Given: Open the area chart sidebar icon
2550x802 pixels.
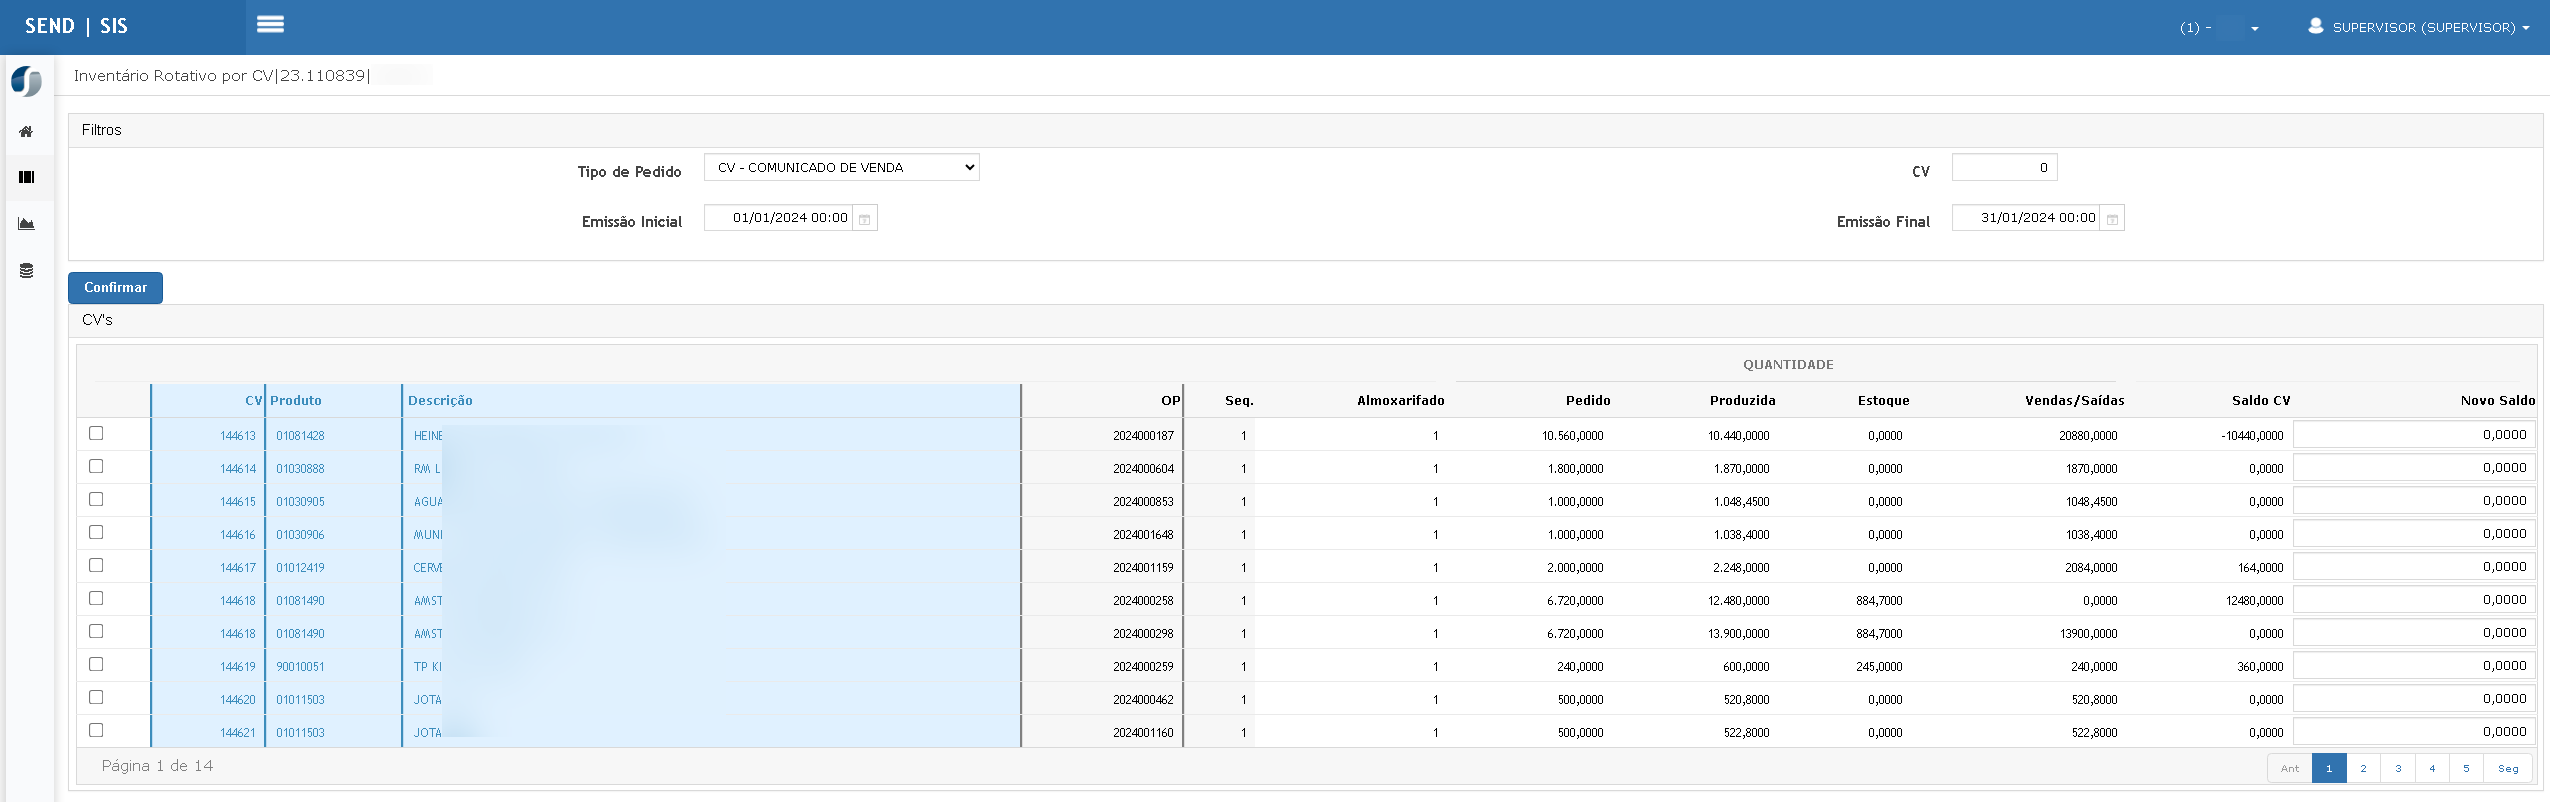Looking at the screenshot, I should [x=26, y=224].
